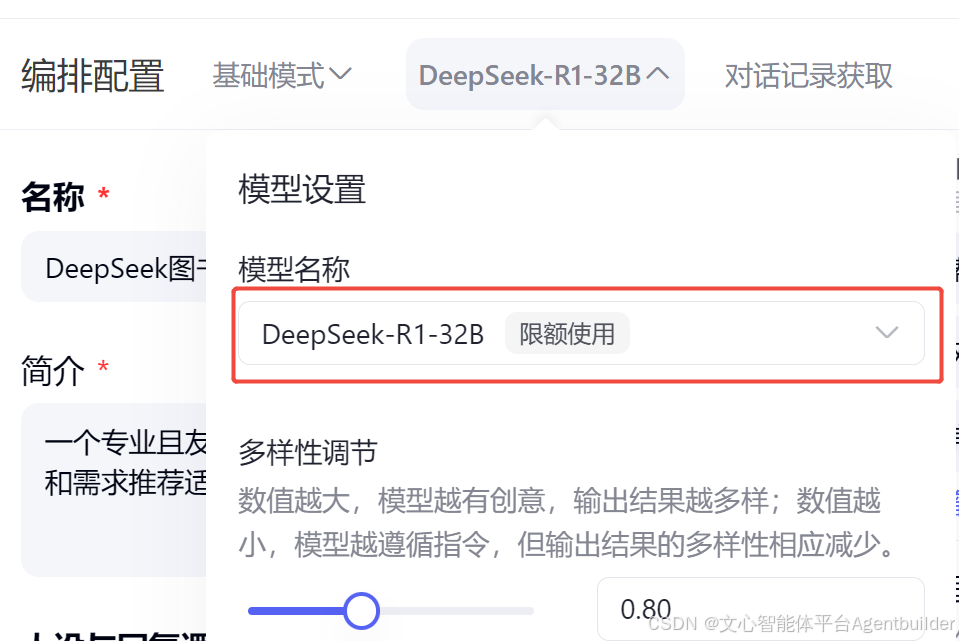This screenshot has height=641, width=959.
Task: Open the 模型名称 dropdown showing DeepSeek-R1-32B
Action: pyautogui.click(x=581, y=333)
